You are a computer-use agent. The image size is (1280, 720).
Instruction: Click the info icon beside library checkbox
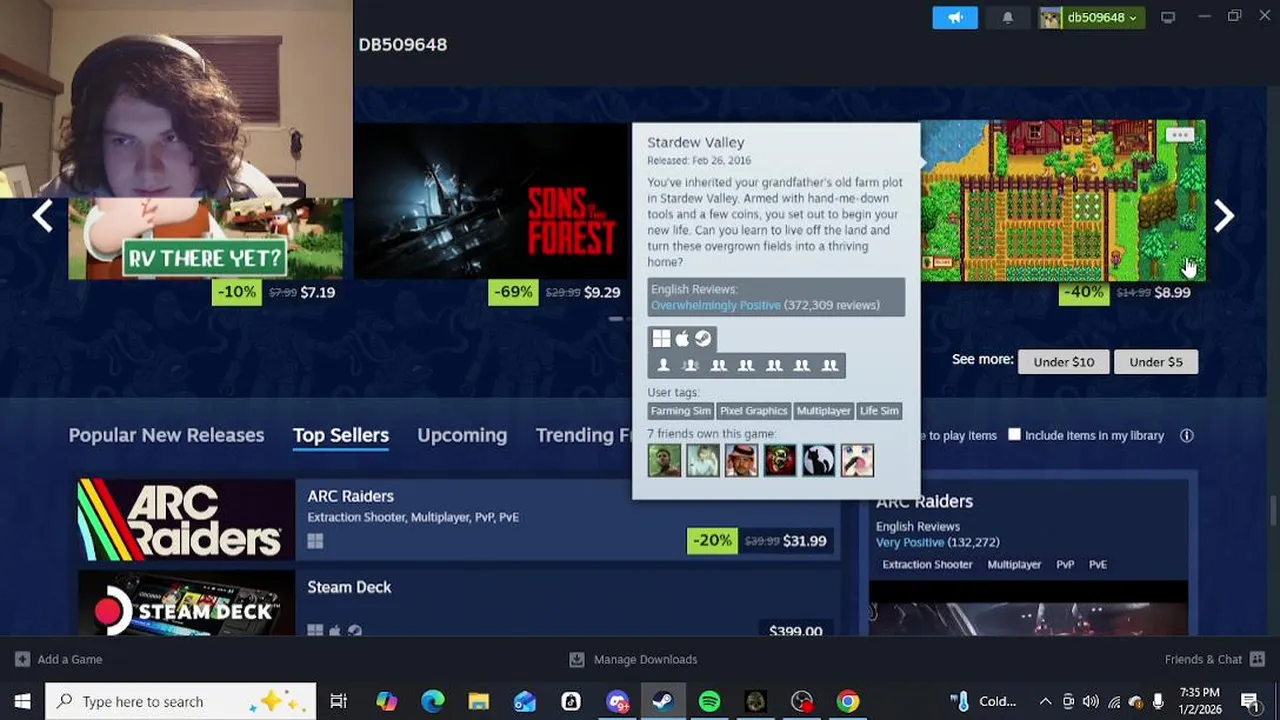[1186, 435]
